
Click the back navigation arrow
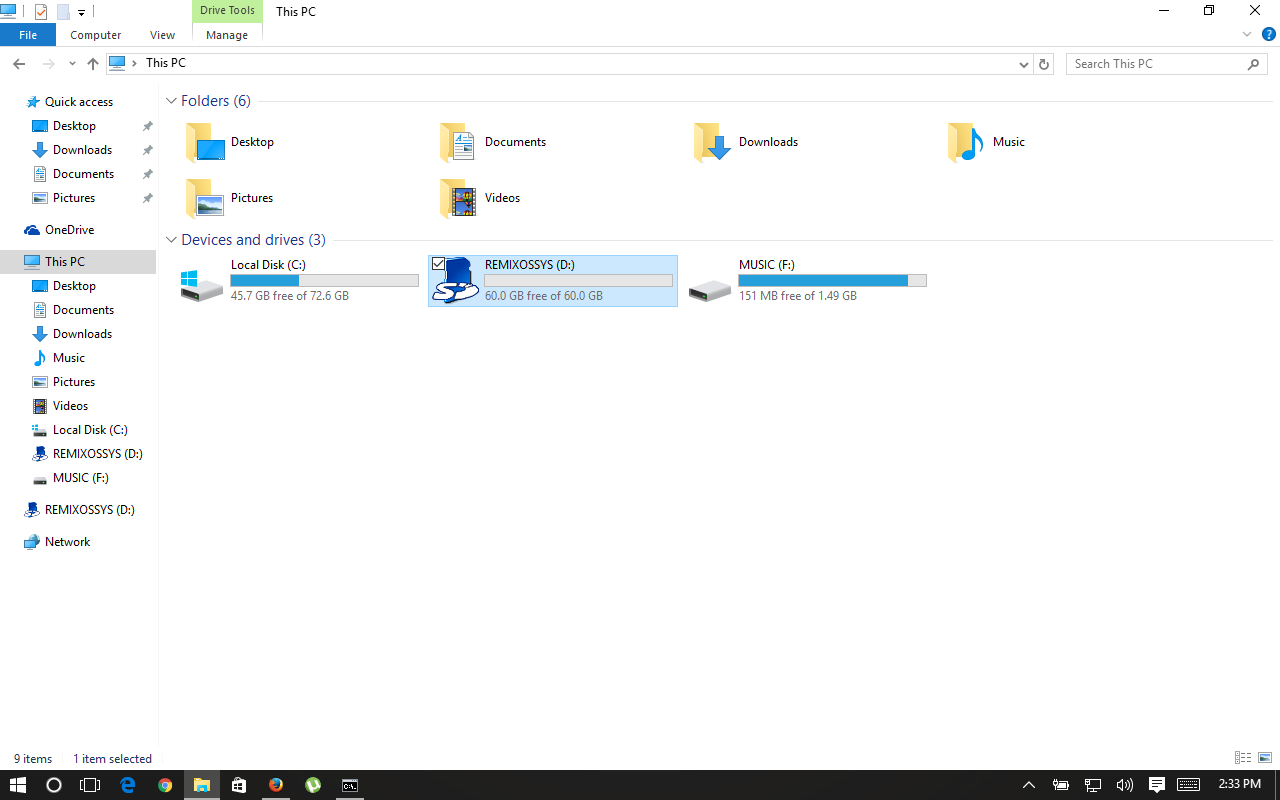point(18,63)
